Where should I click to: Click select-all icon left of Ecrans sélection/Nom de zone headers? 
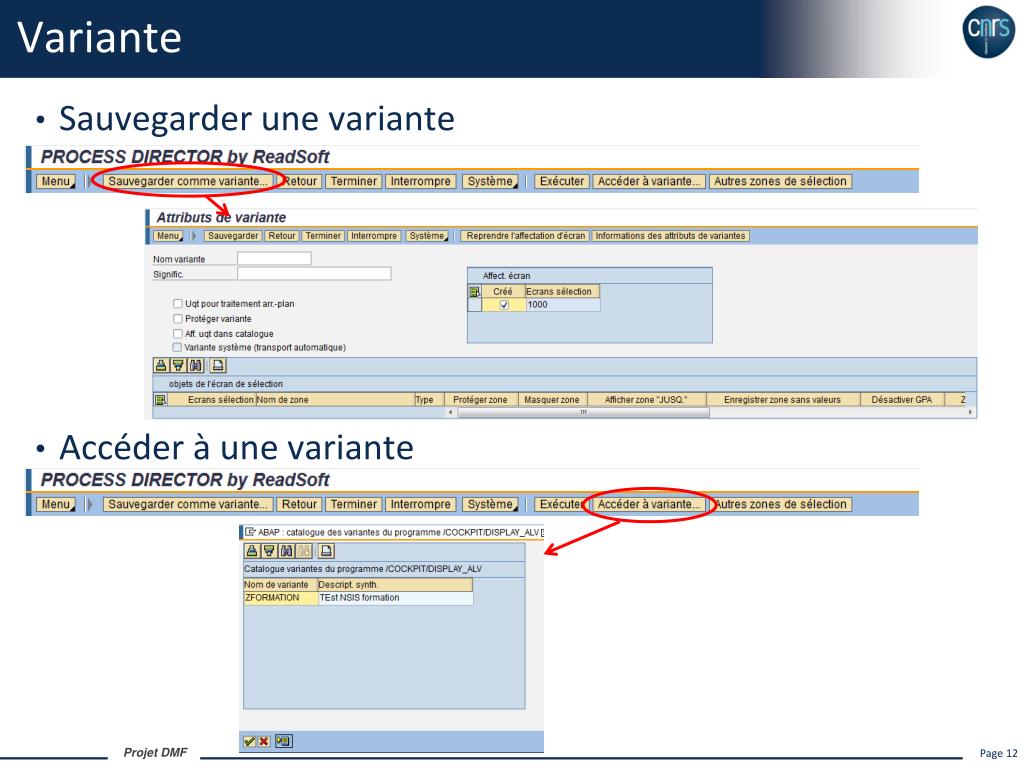coord(160,400)
